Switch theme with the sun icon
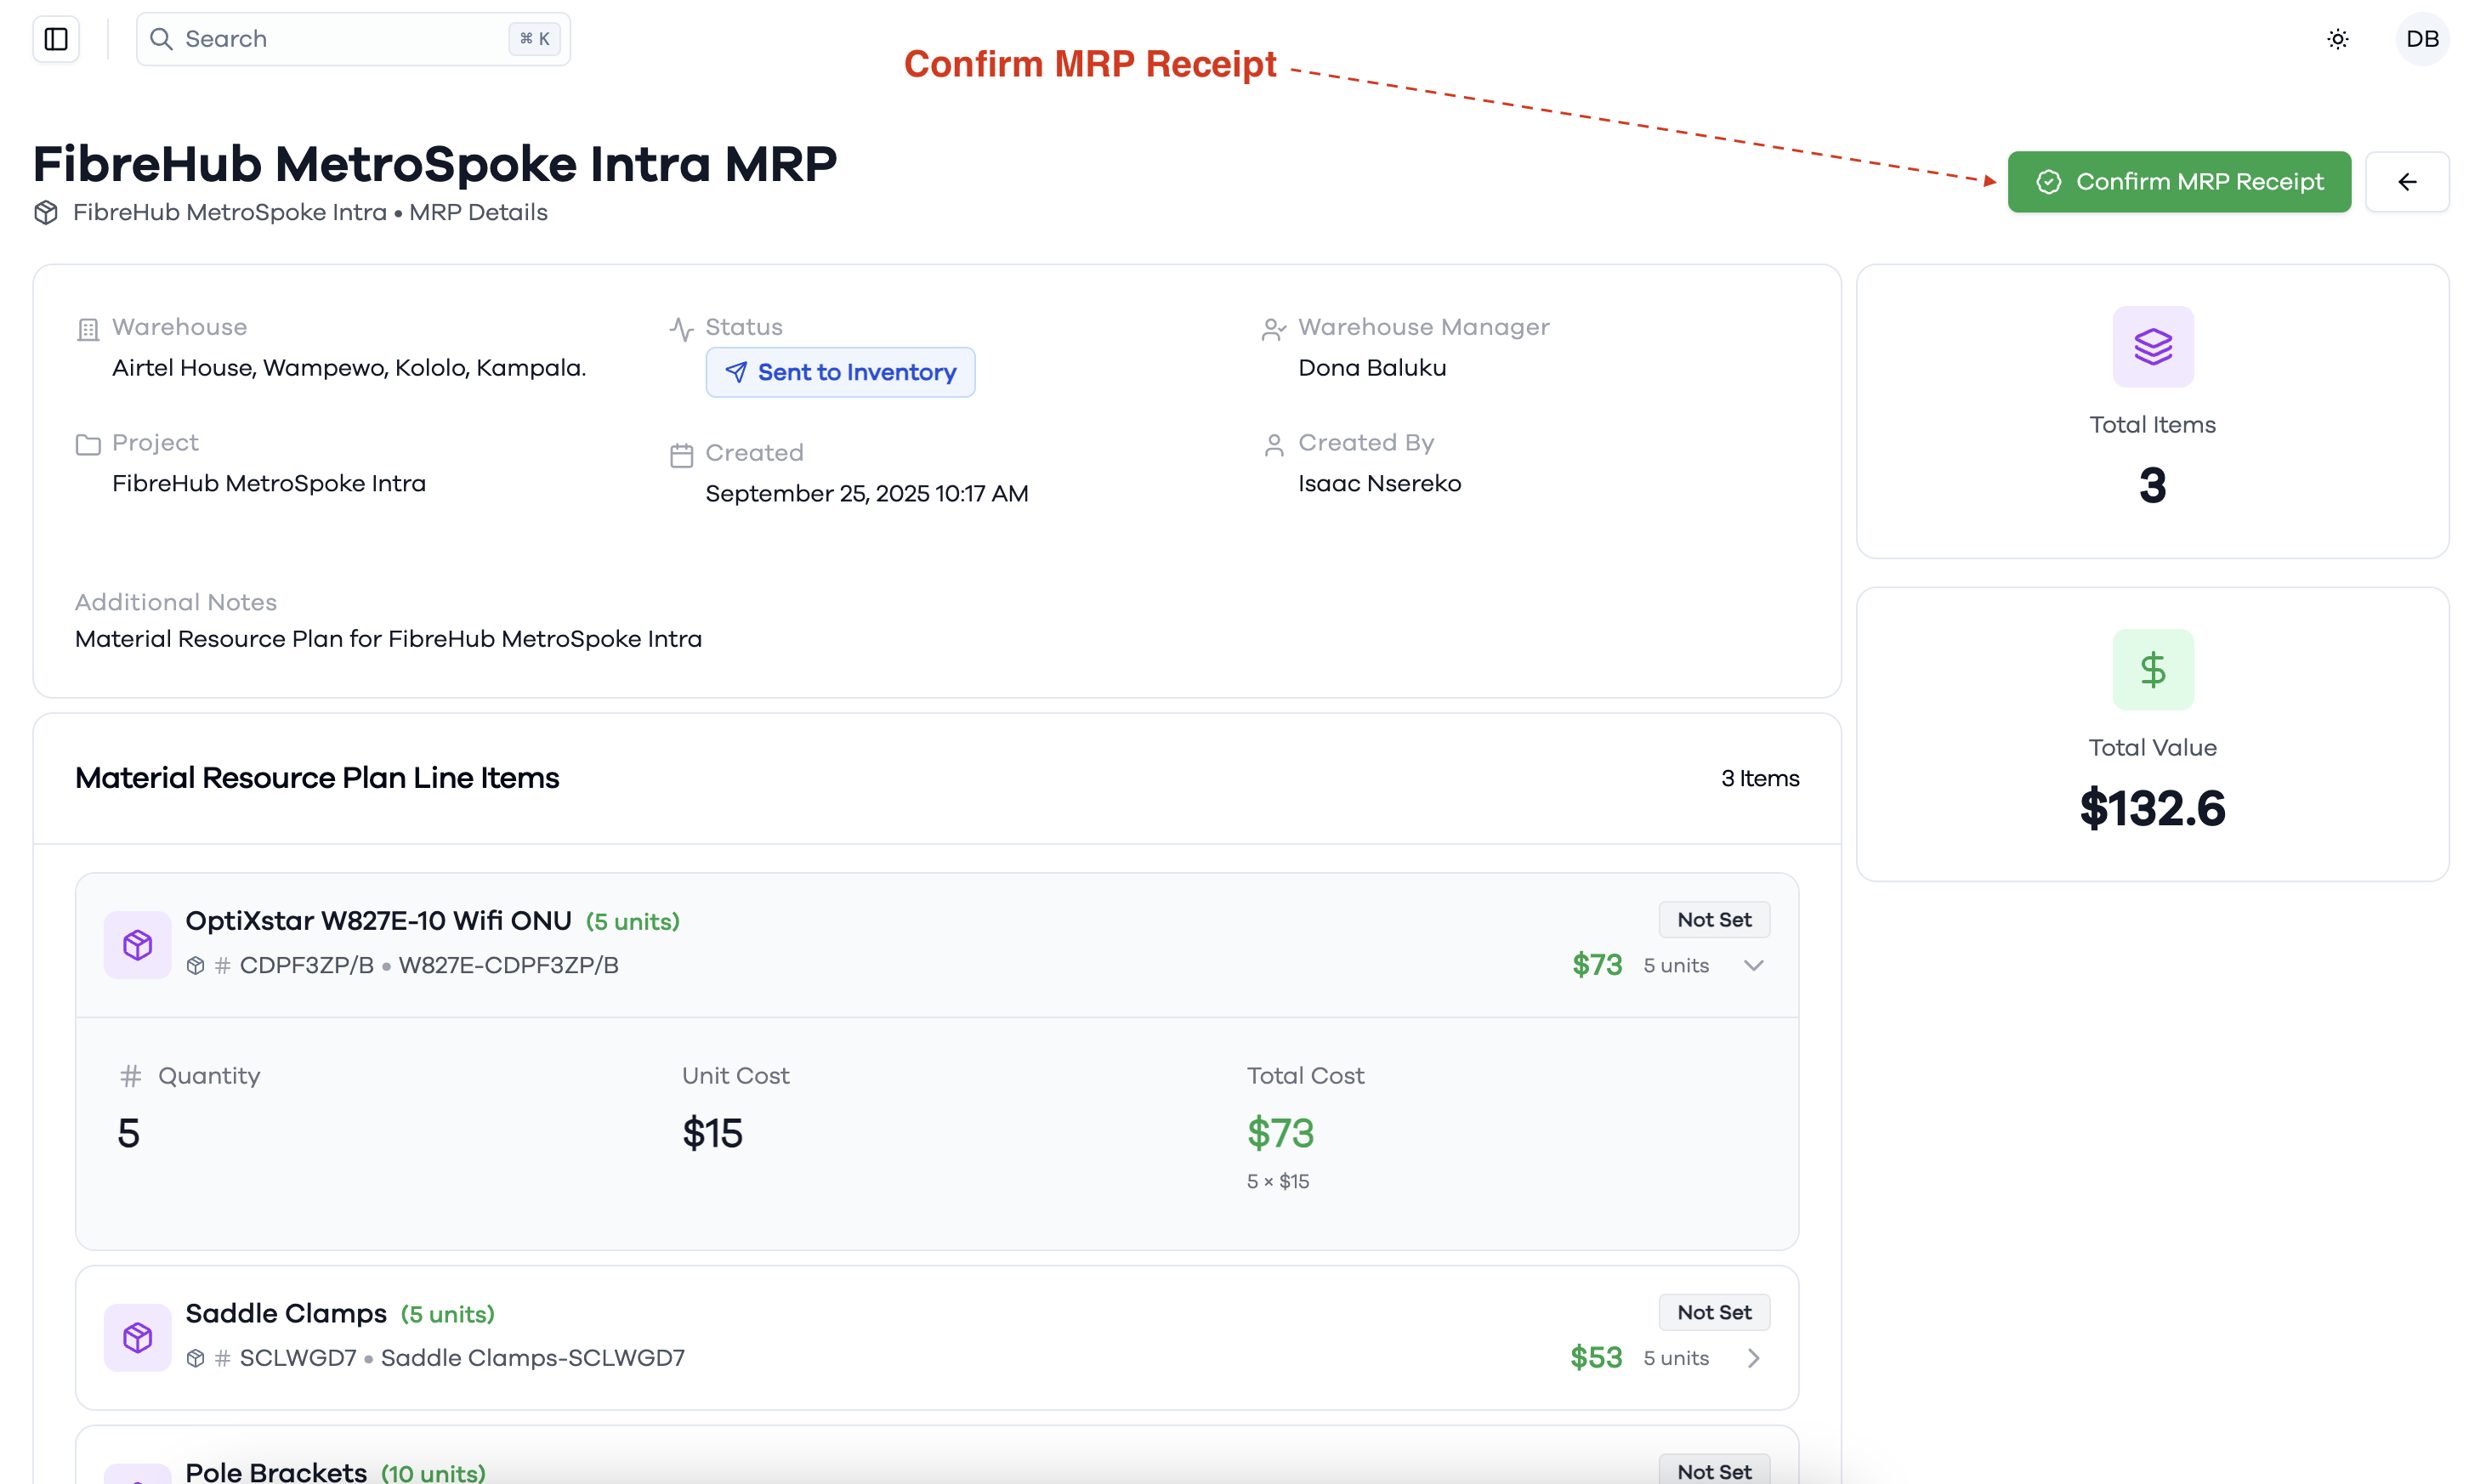2469x1484 pixels. pyautogui.click(x=2337, y=39)
